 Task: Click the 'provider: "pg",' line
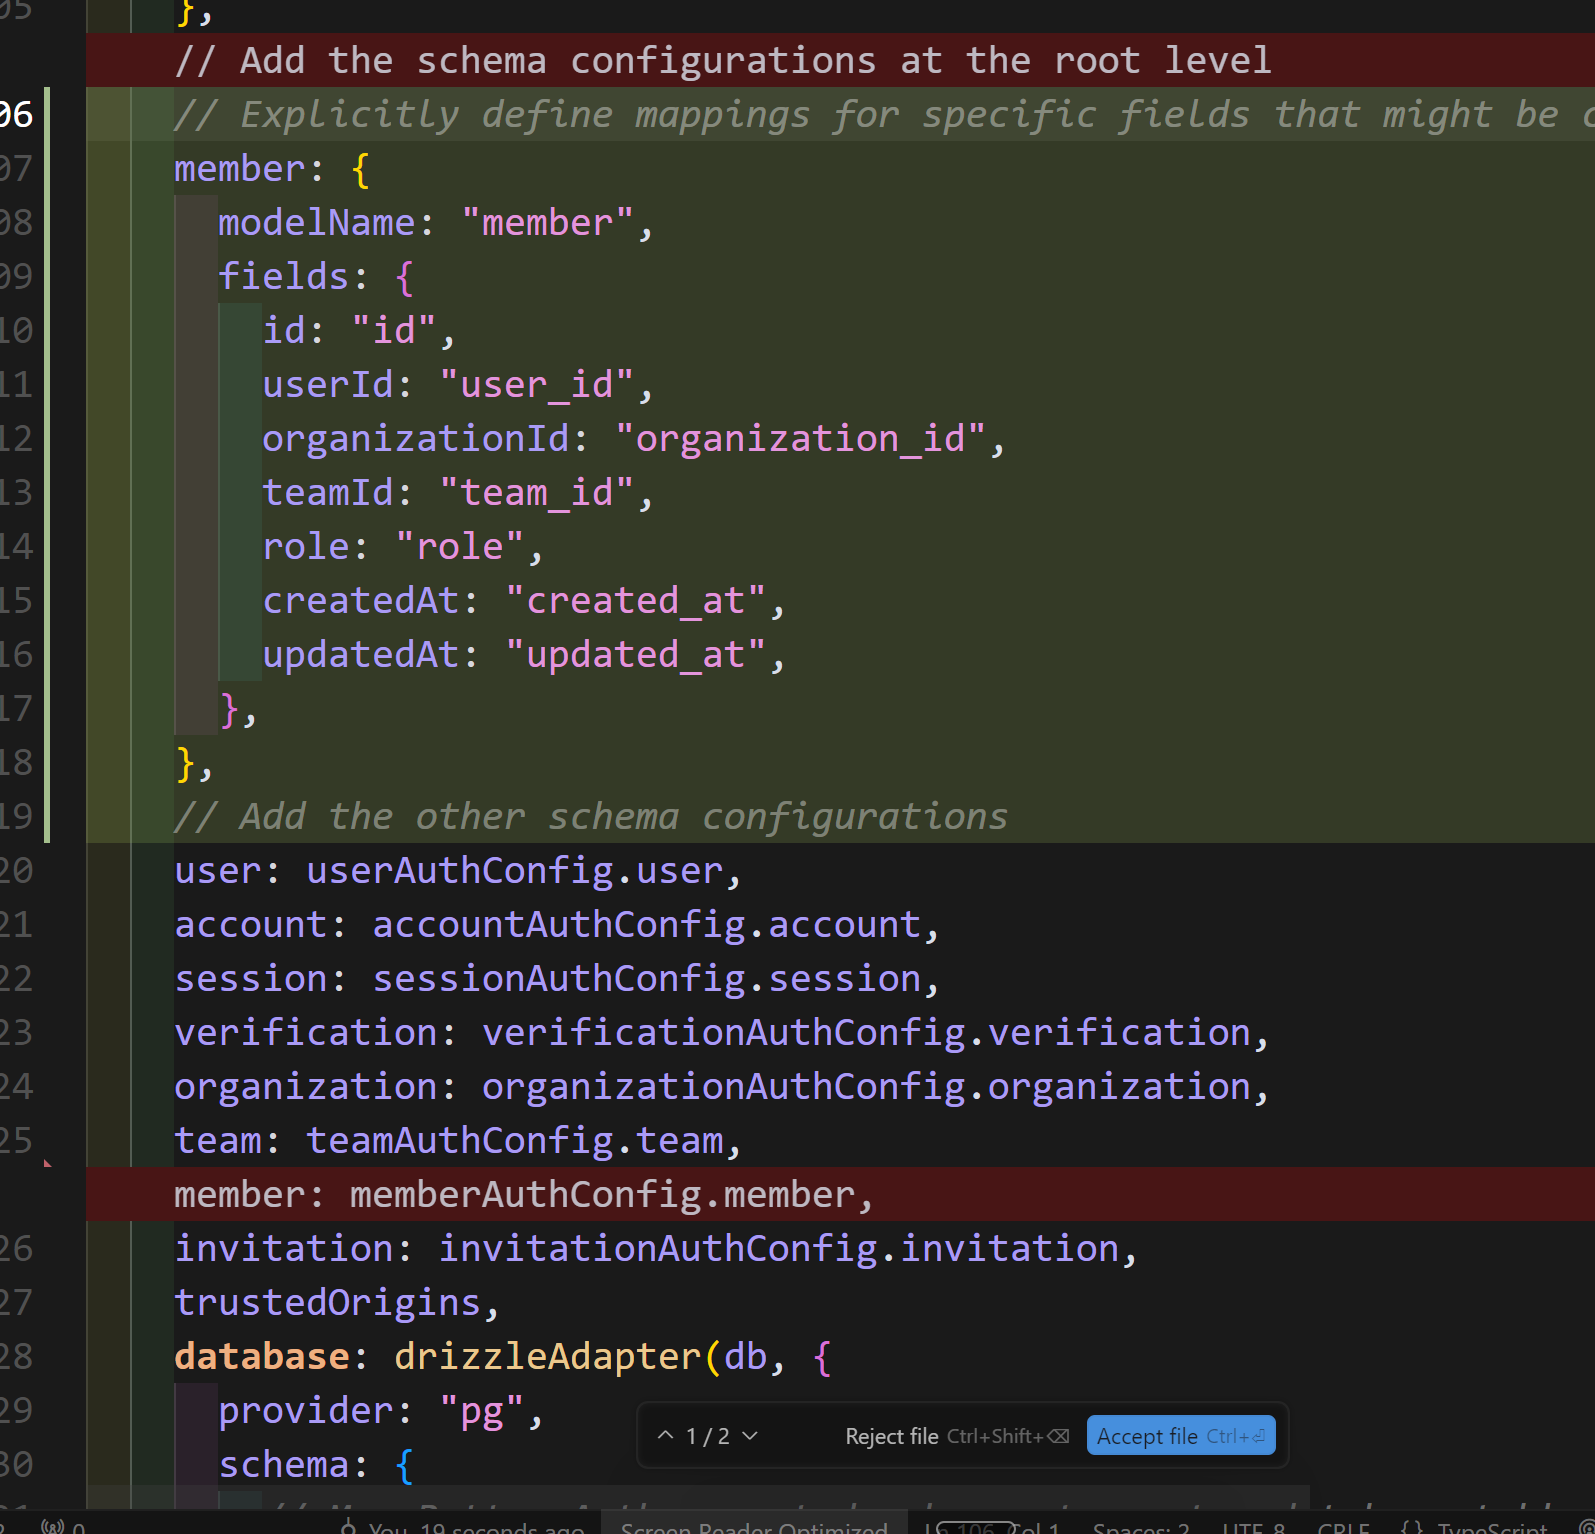click(x=381, y=1411)
